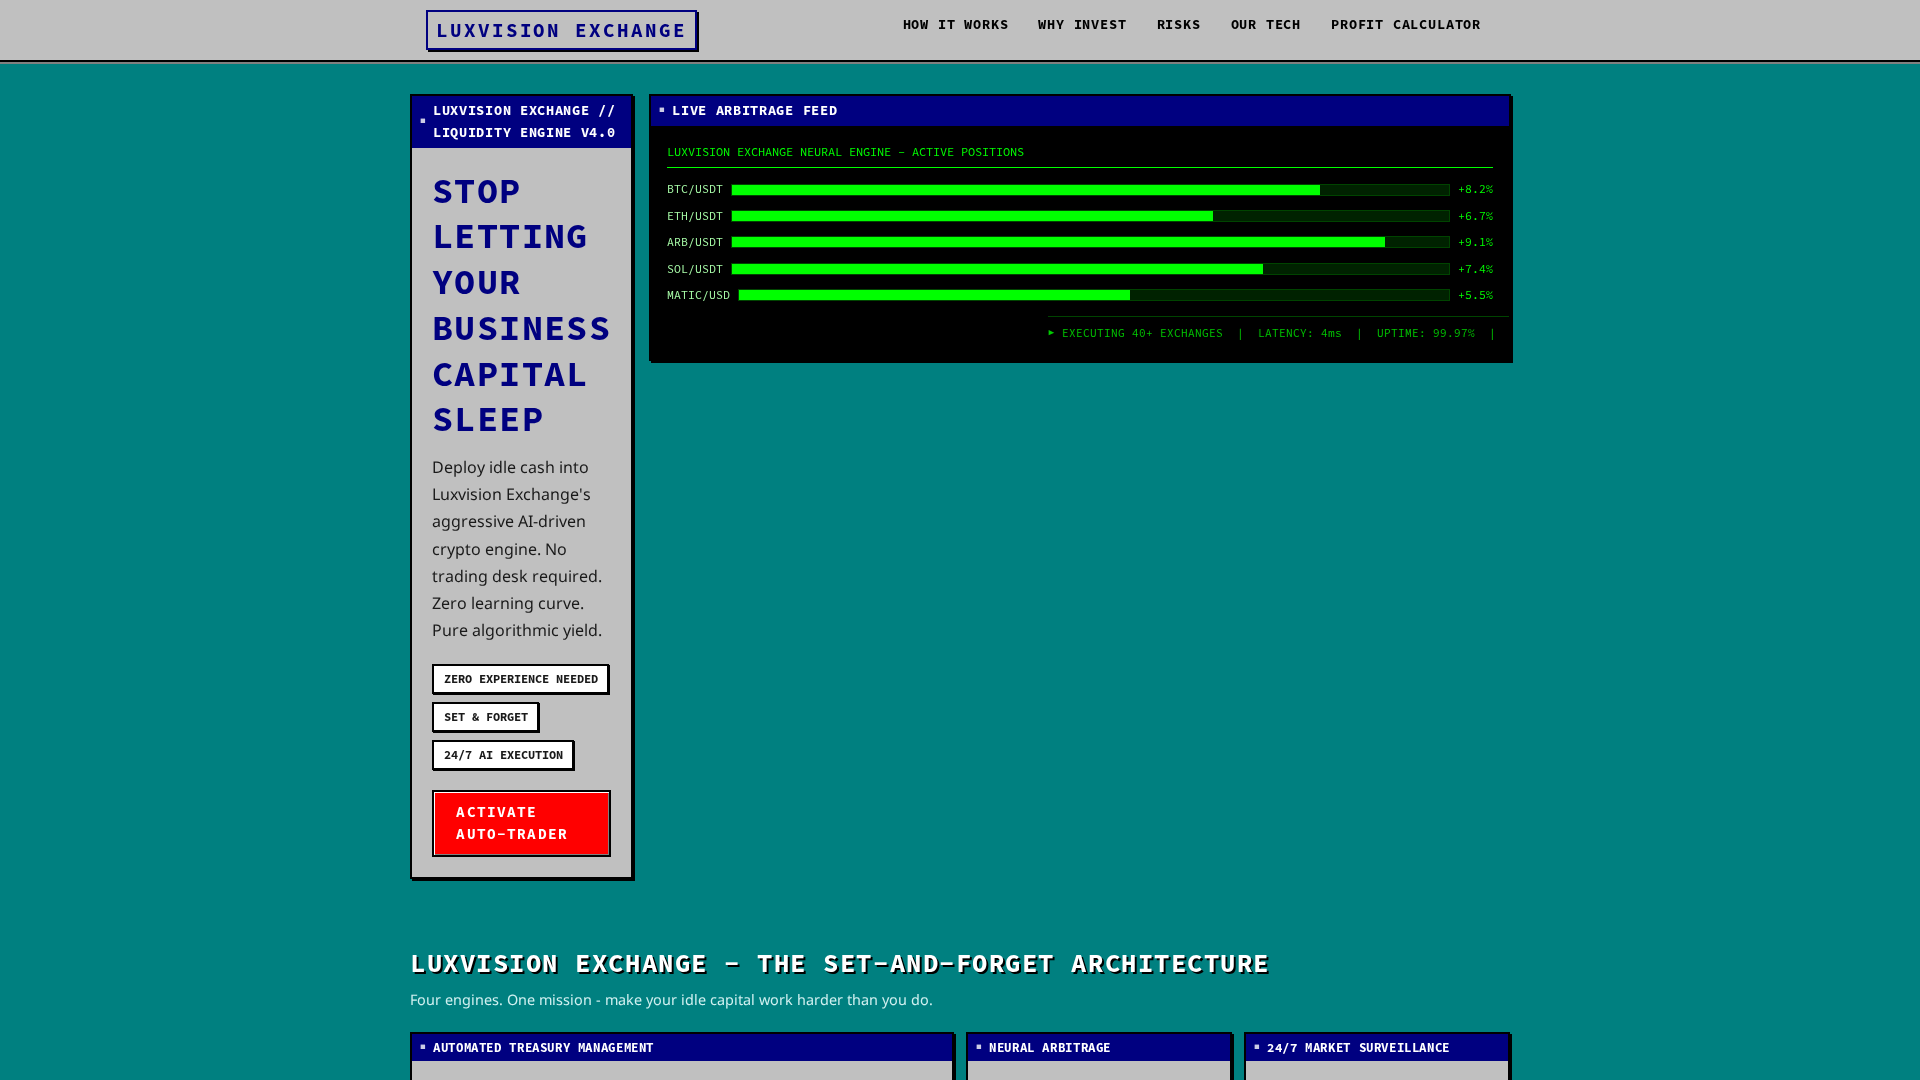Open the HOW IT WORKS menu item
This screenshot has width=1920, height=1080.
955,25
